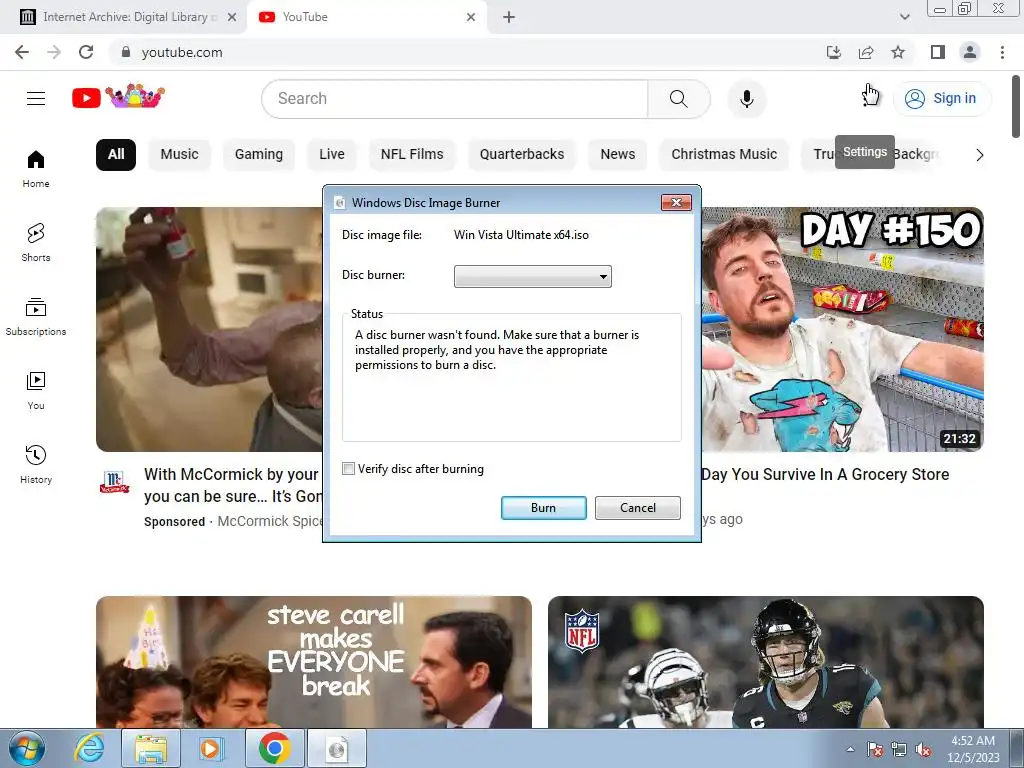The height and width of the screenshot is (768, 1024).
Task: Open the Windows Start menu
Action: 26,748
